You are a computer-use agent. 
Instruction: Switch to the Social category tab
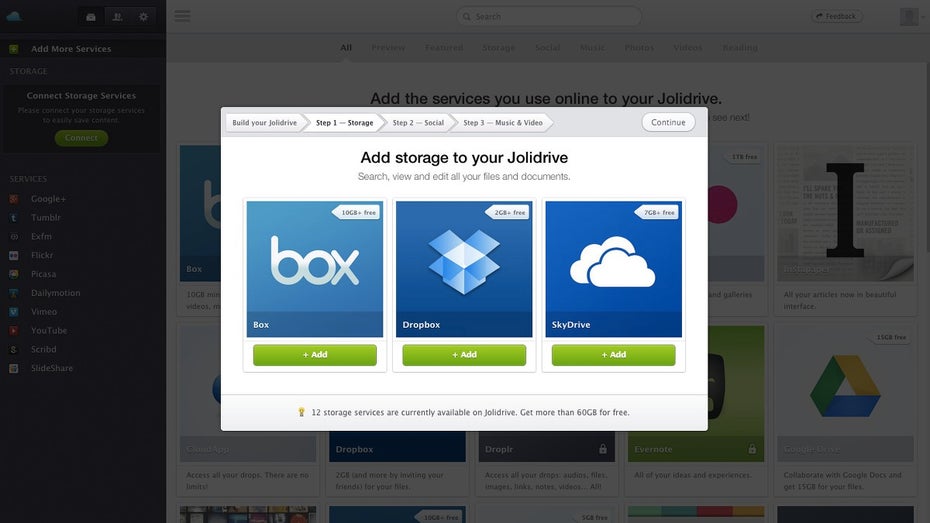coord(547,47)
